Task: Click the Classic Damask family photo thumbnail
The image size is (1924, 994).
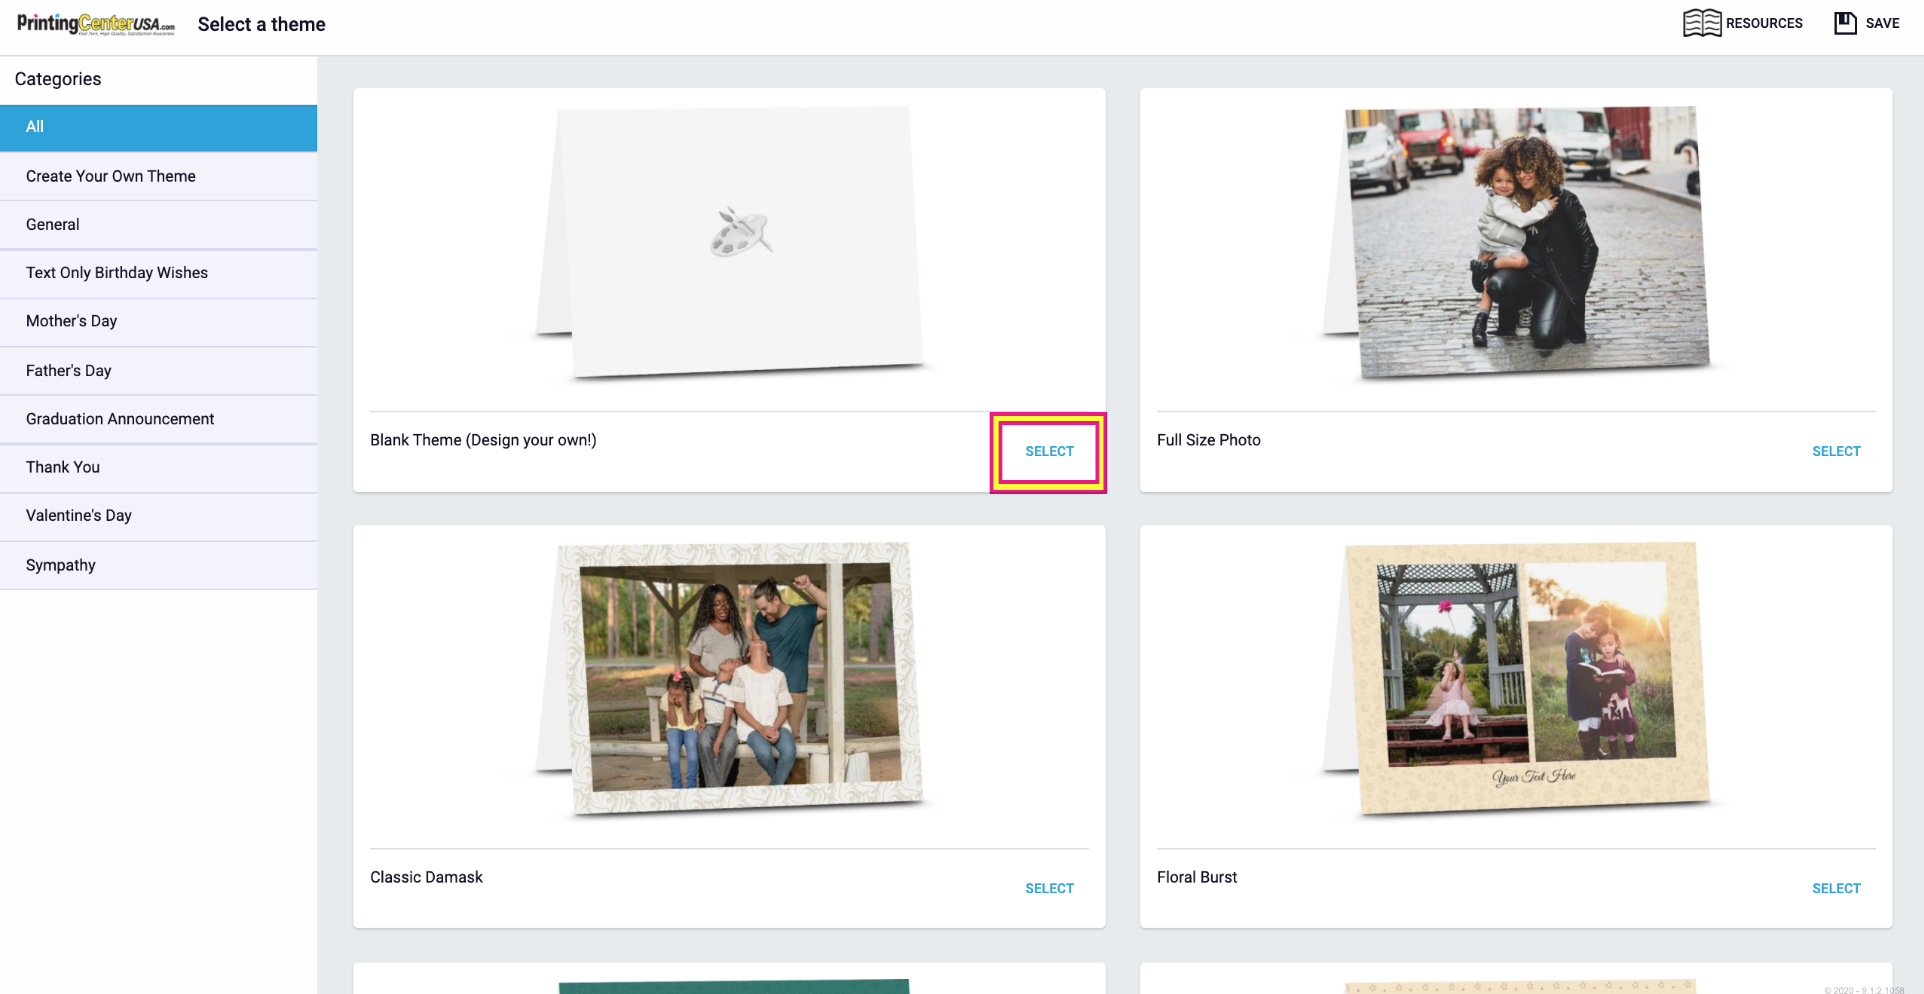Action: 740,677
